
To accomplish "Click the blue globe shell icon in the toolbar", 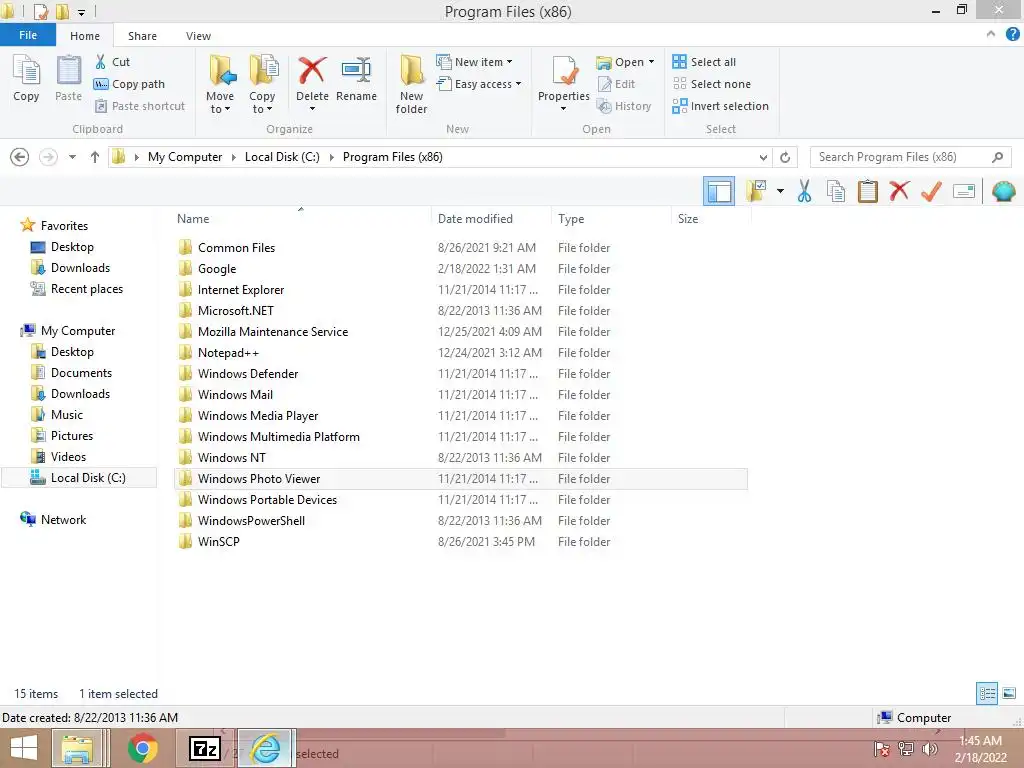I will [x=1003, y=191].
